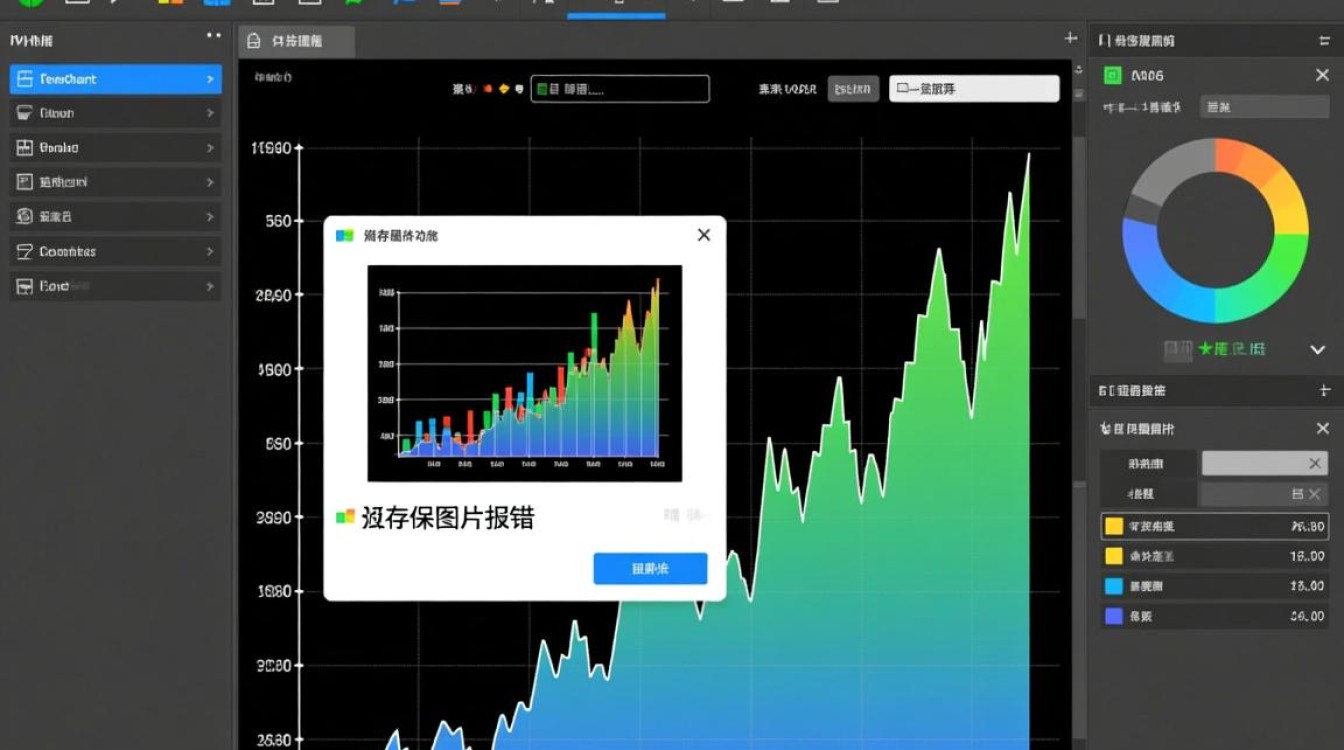Close the popup dialog with its X

[704, 234]
